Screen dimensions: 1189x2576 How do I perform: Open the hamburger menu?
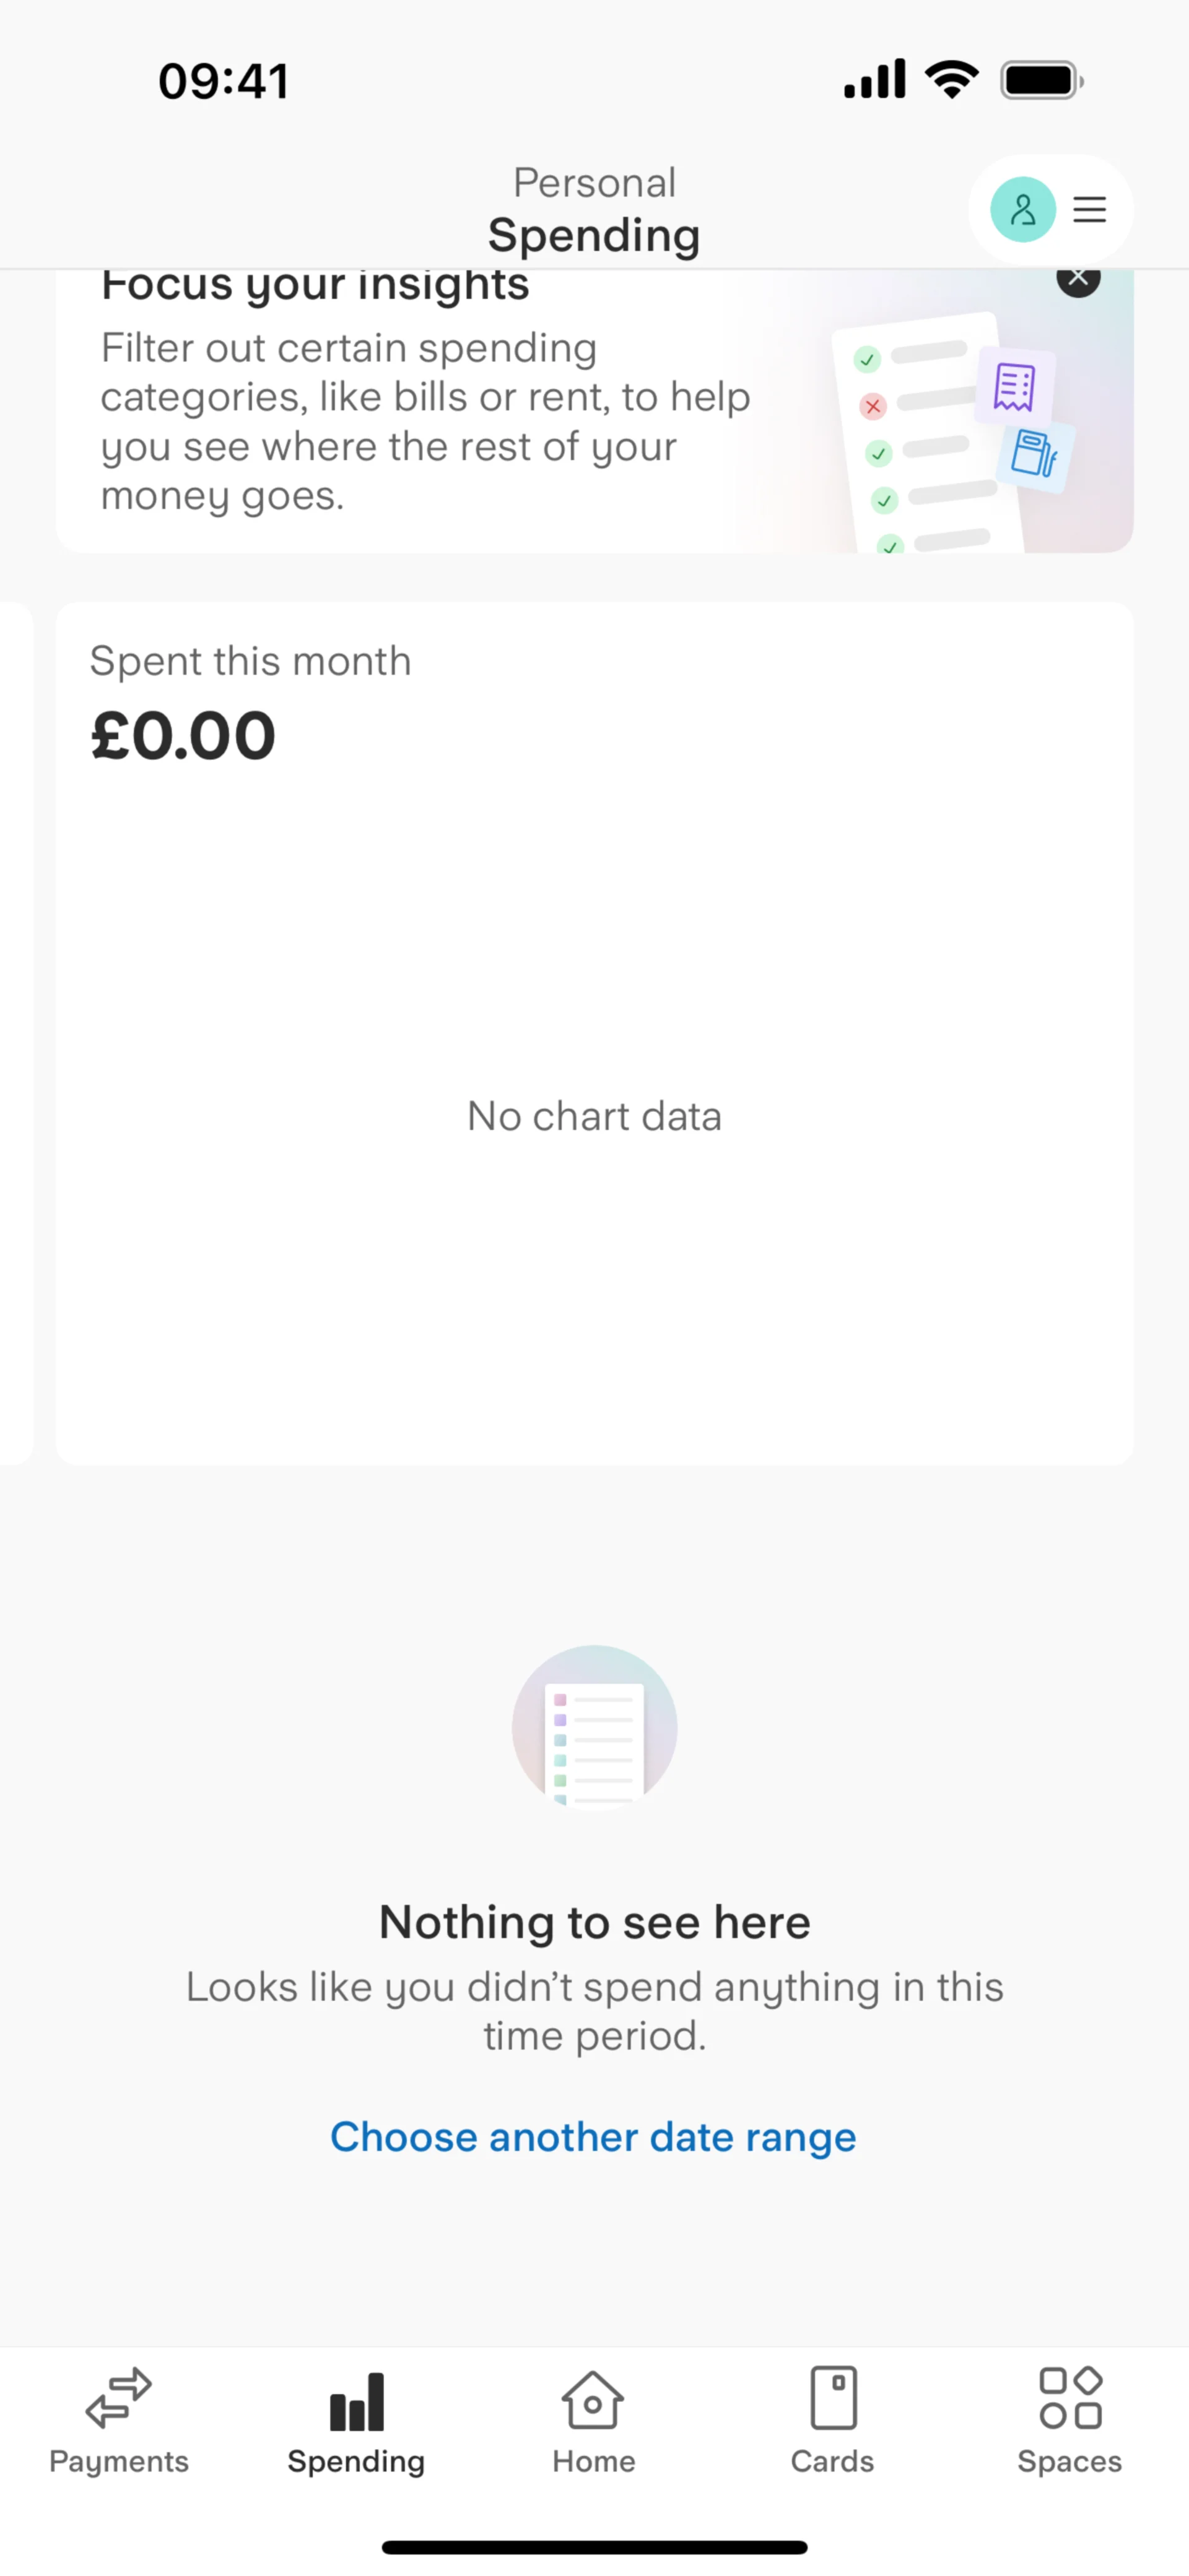[1089, 210]
